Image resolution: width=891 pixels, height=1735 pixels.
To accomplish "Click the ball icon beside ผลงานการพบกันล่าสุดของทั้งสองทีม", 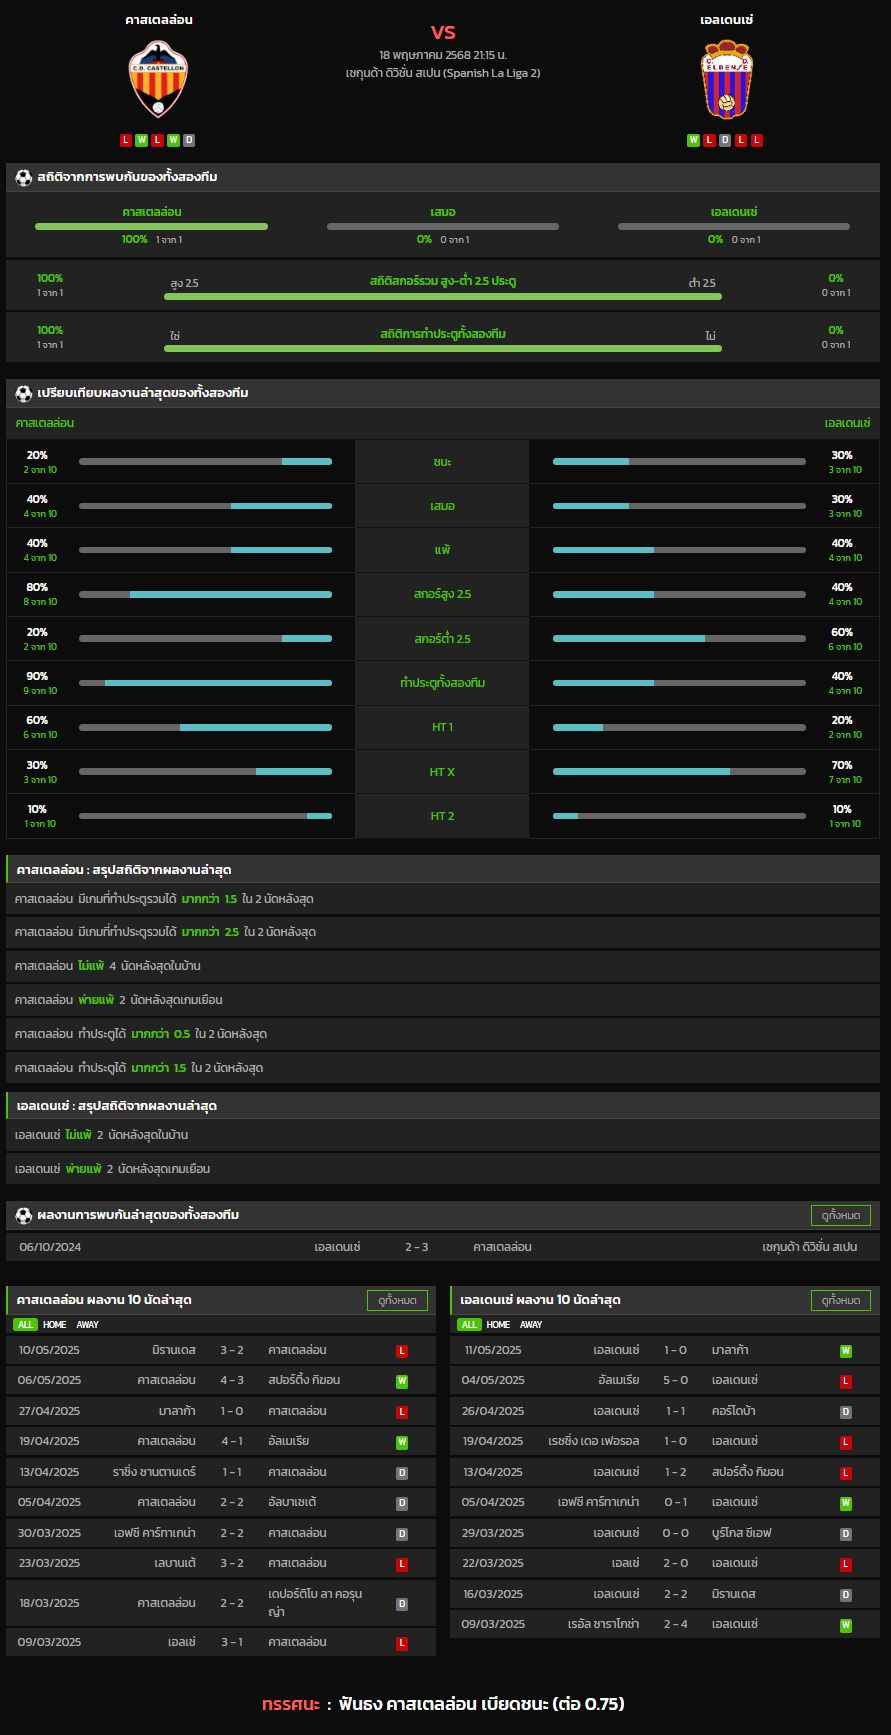I will [x=24, y=1215].
